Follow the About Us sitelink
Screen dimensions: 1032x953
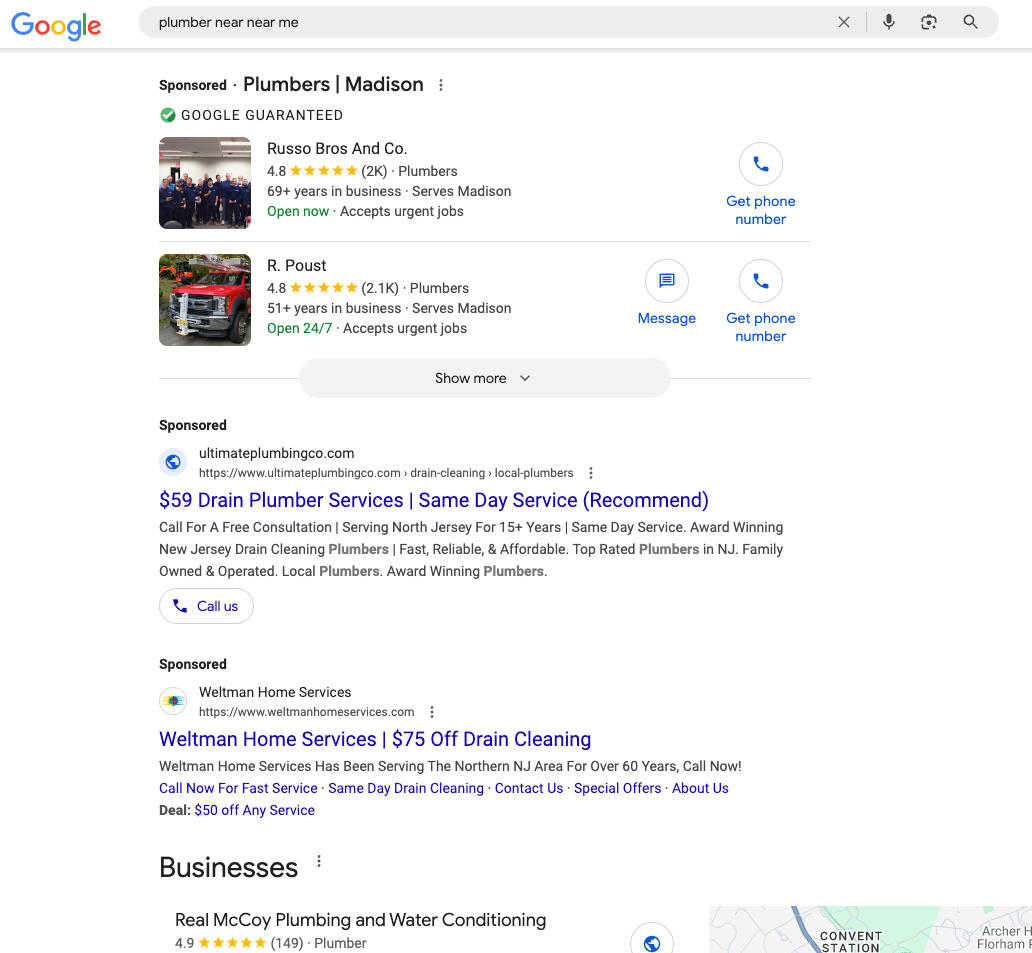[700, 788]
